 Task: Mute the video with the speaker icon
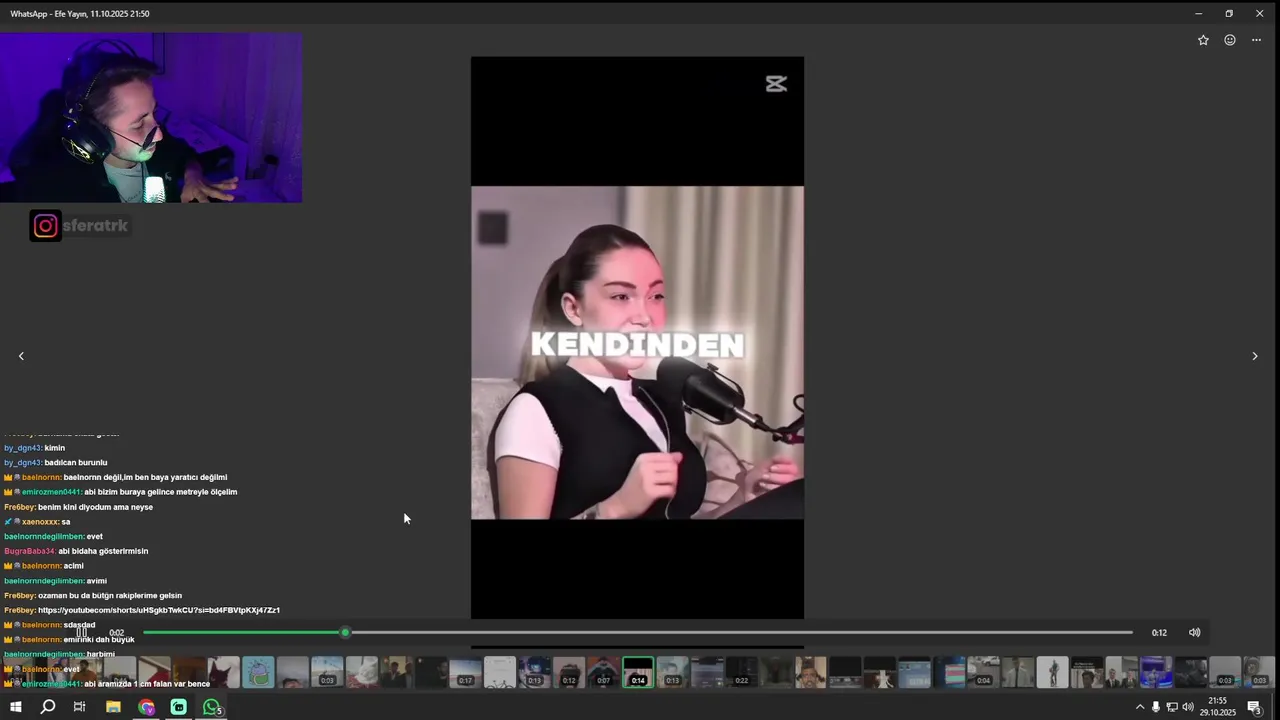point(1194,632)
